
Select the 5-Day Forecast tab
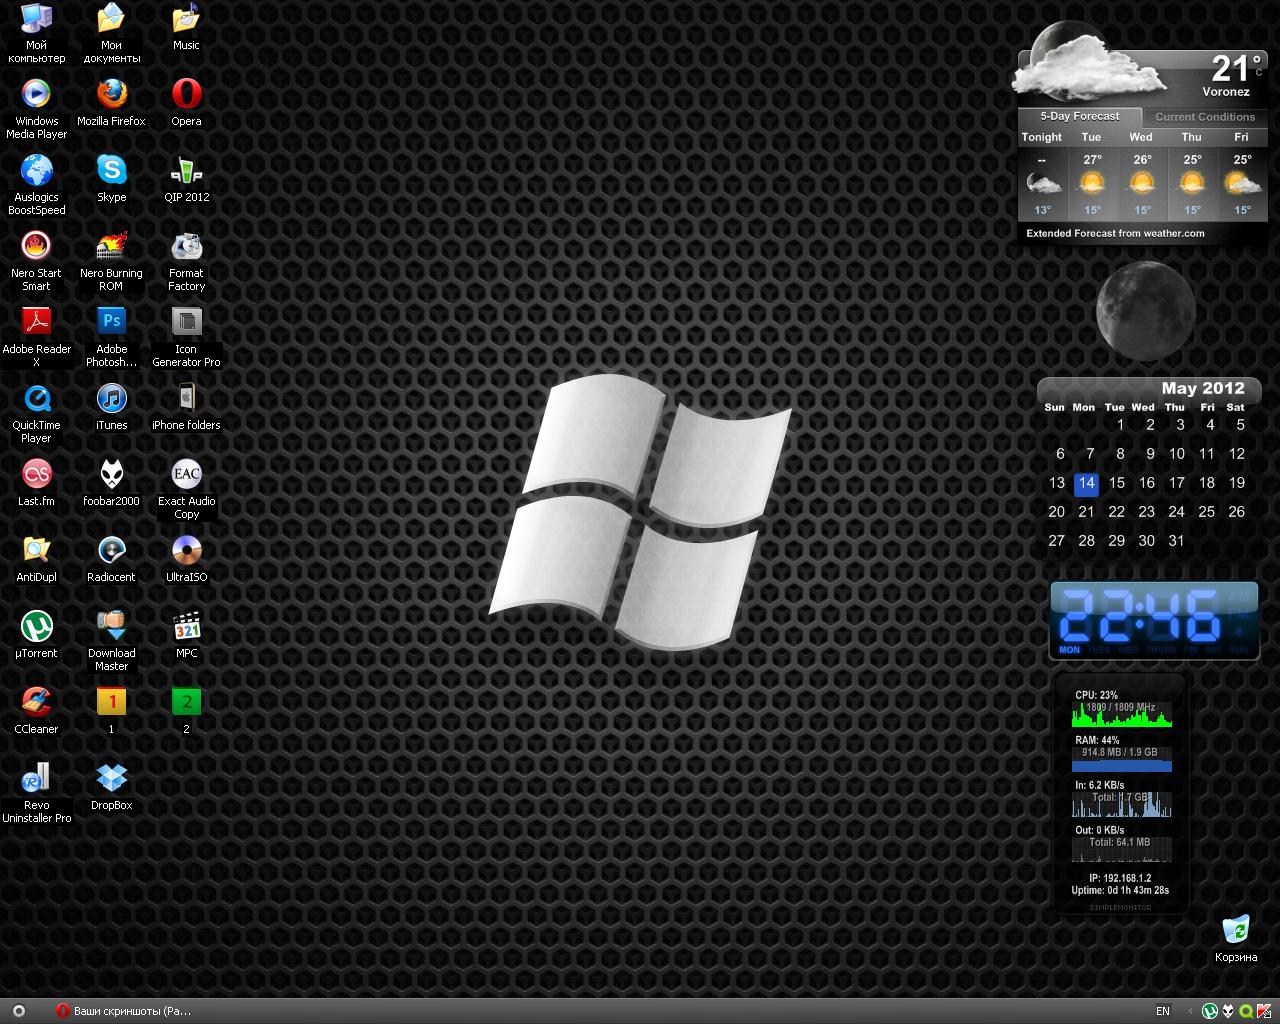click(x=1079, y=116)
